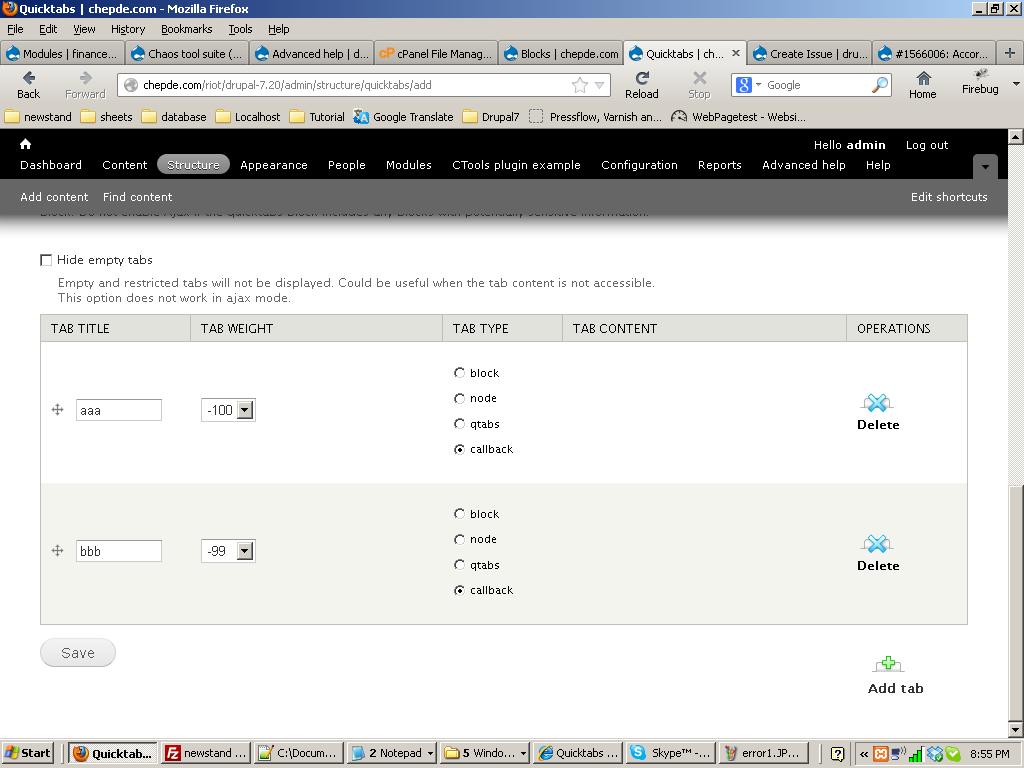Image resolution: width=1024 pixels, height=768 pixels.
Task: Open the Google Translate bookmark
Action: pyautogui.click(x=403, y=117)
